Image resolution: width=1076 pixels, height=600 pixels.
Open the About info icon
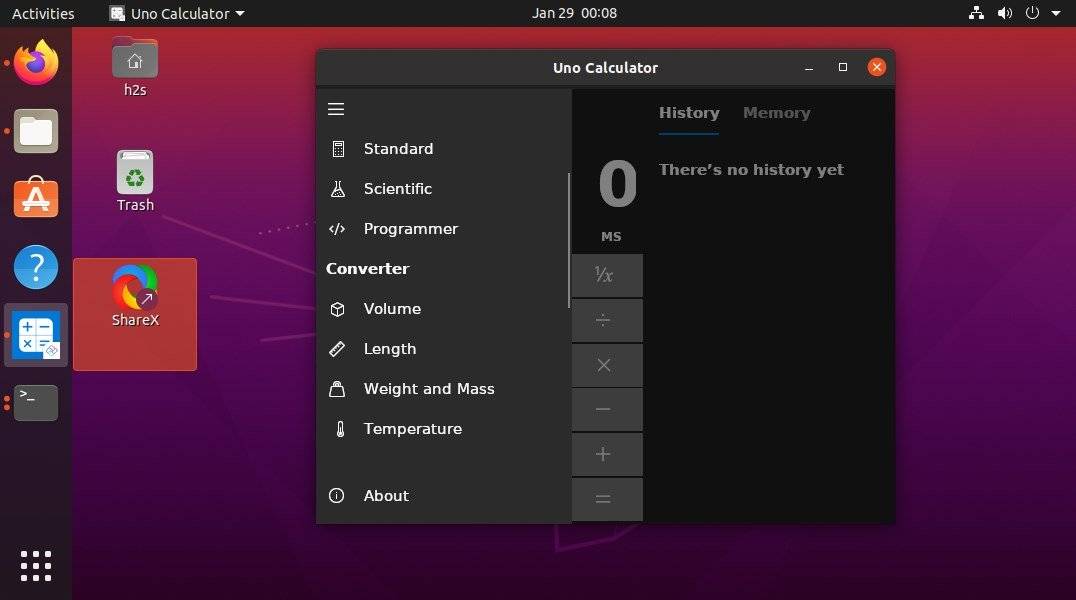click(337, 495)
